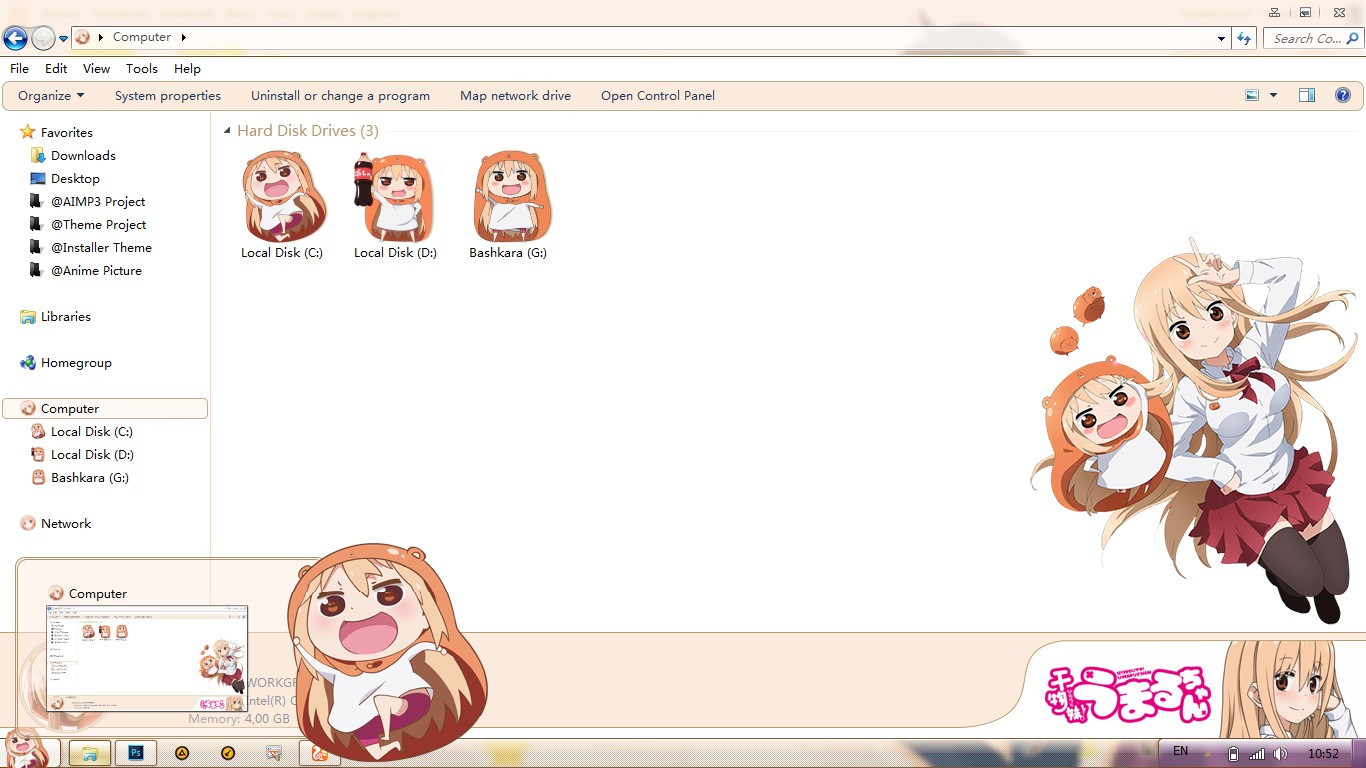
Task: Click Open Control Panel on the toolbar
Action: pos(657,95)
